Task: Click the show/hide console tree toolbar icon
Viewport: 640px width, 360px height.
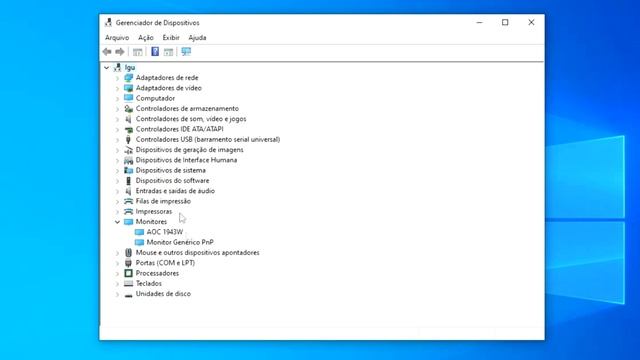Action: [x=138, y=52]
